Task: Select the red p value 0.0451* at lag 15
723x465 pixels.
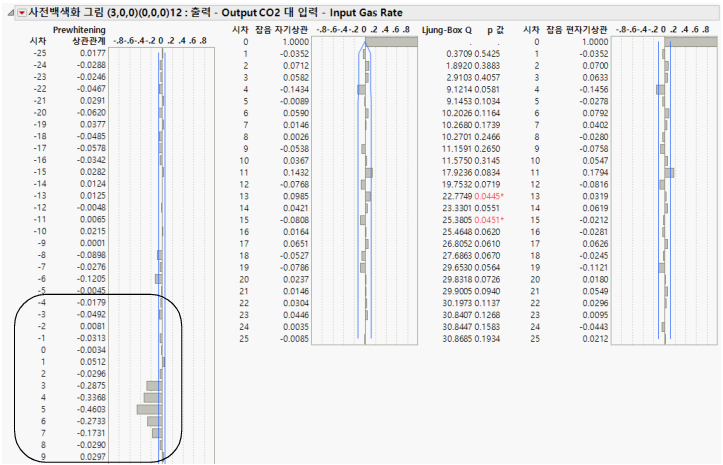Action: point(489,220)
